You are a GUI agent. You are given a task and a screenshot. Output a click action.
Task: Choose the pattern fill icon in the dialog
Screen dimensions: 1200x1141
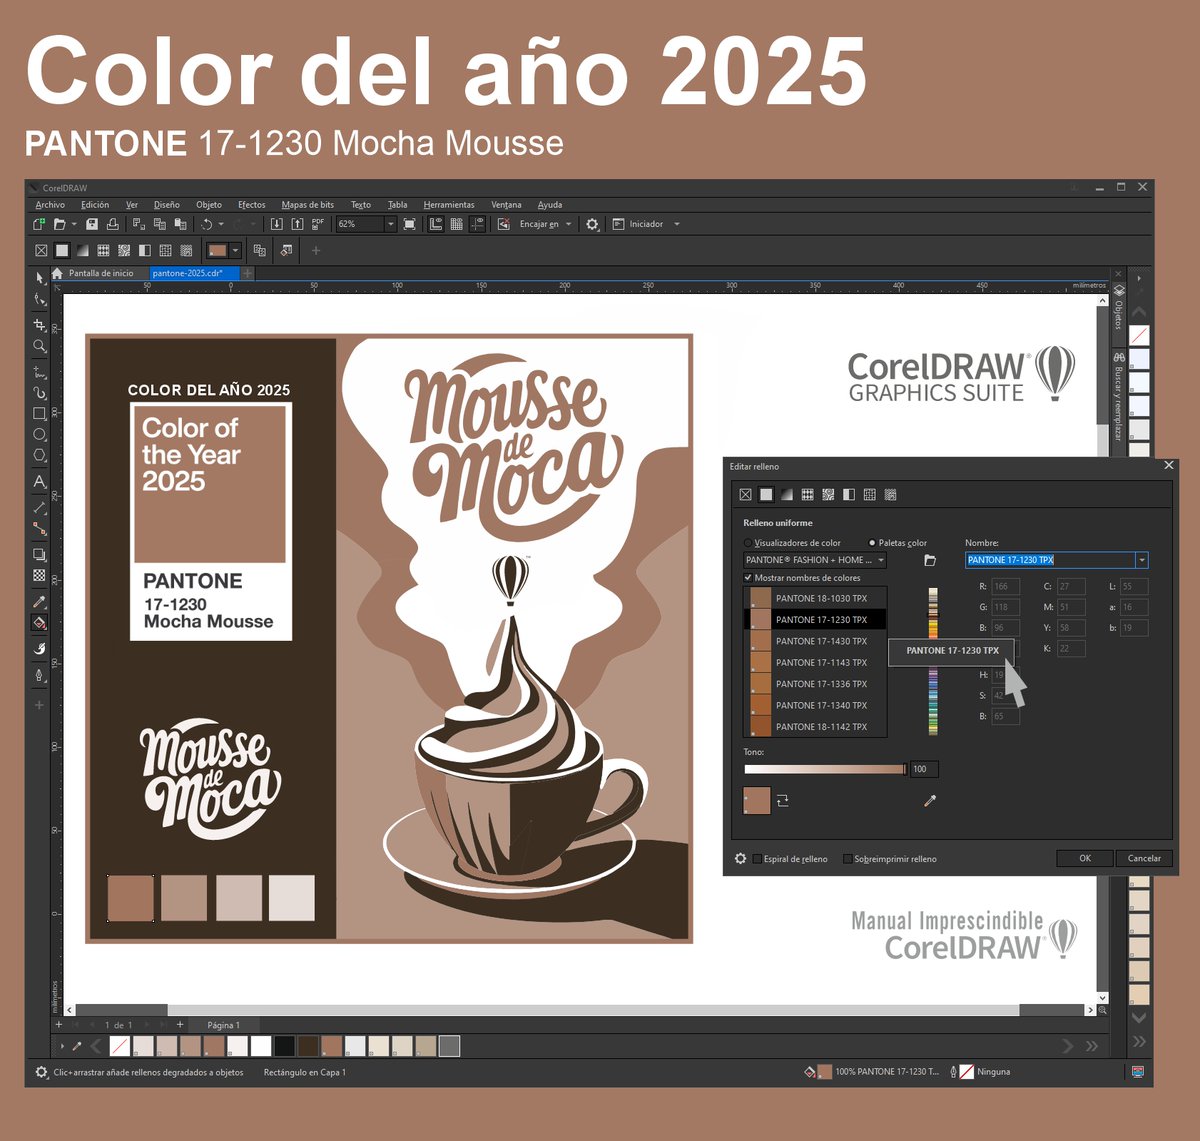click(x=808, y=495)
